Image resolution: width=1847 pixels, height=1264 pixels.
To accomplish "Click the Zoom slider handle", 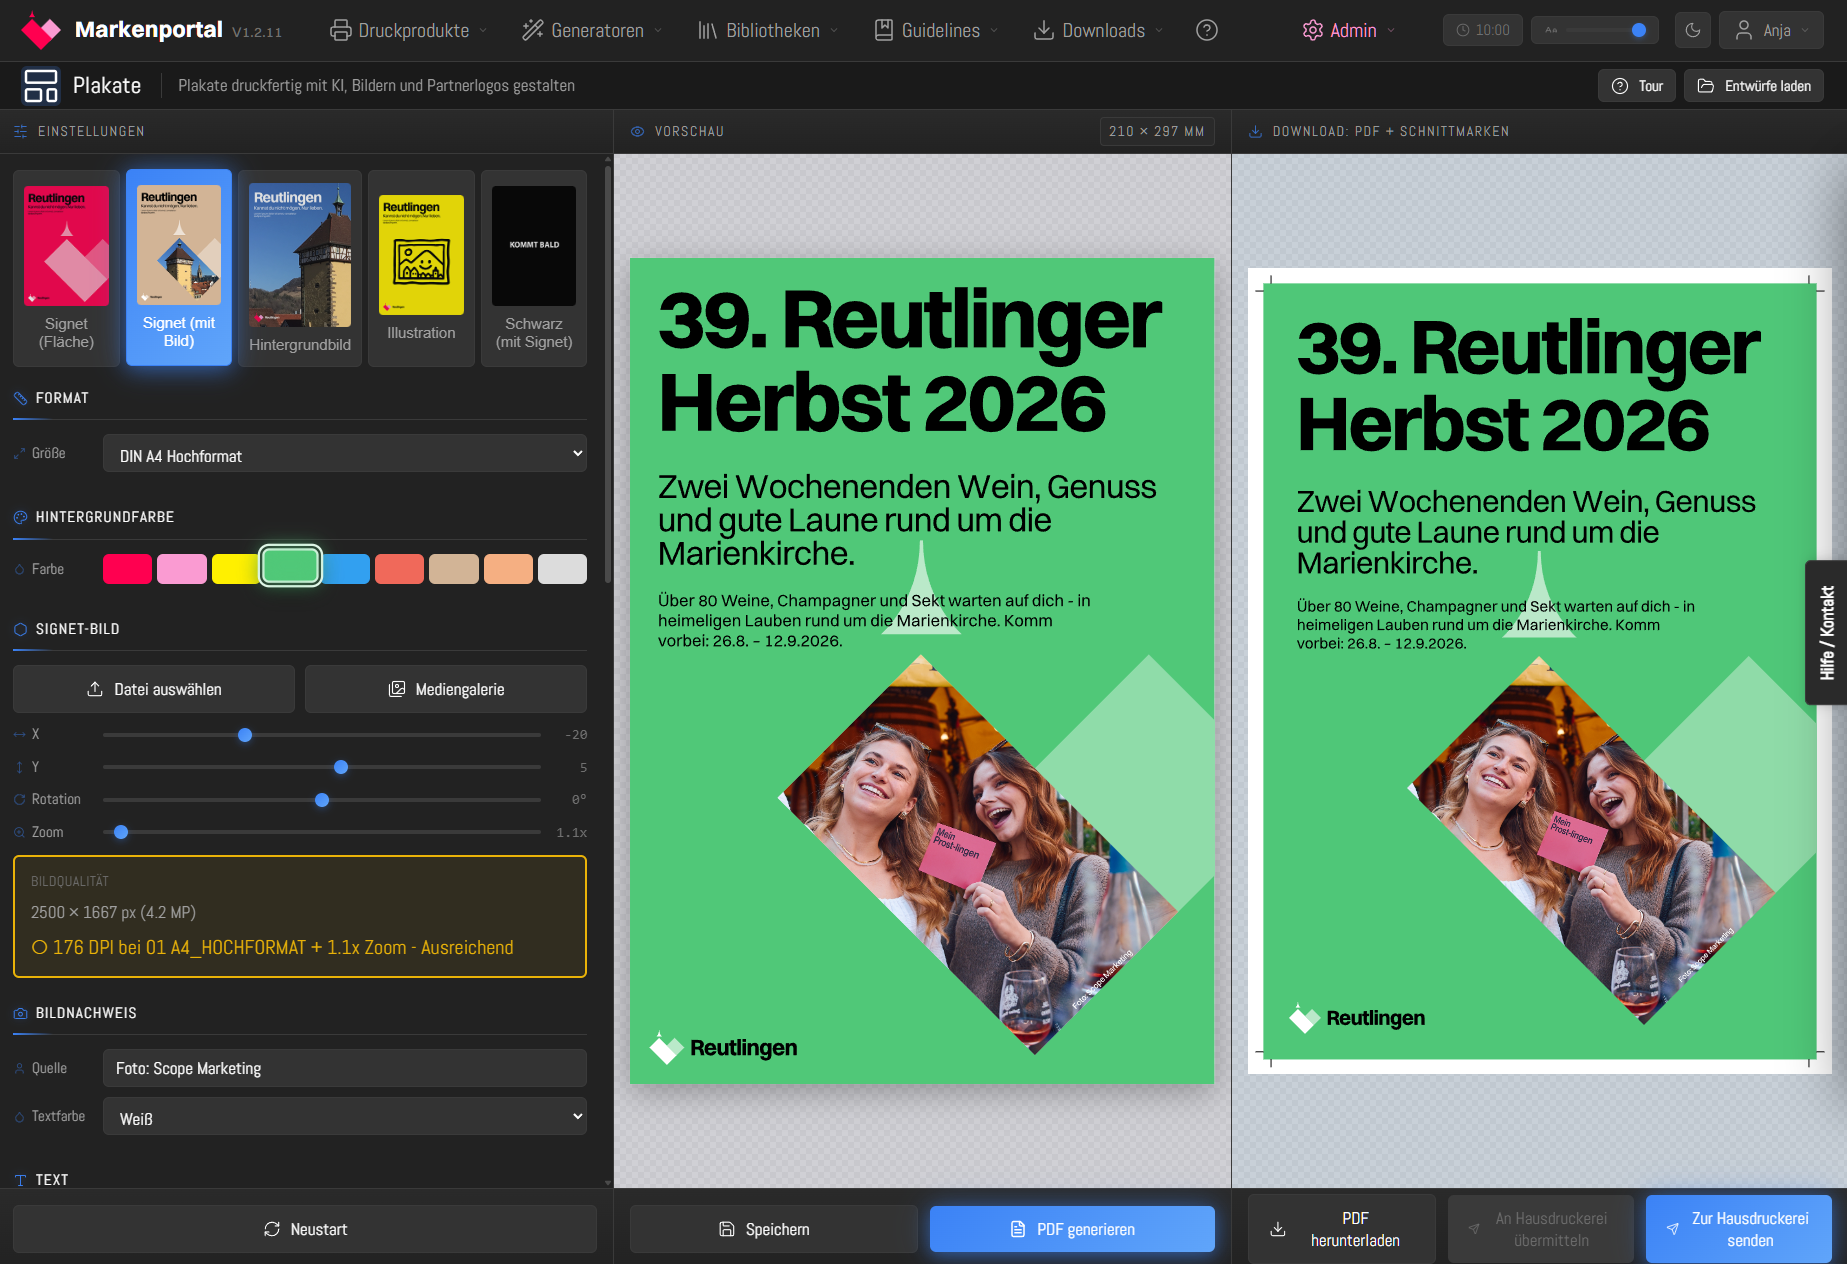I will coord(121,832).
